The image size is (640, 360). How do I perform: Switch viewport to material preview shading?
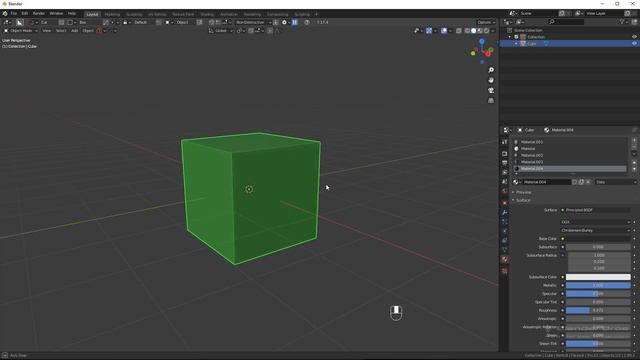(x=480, y=31)
